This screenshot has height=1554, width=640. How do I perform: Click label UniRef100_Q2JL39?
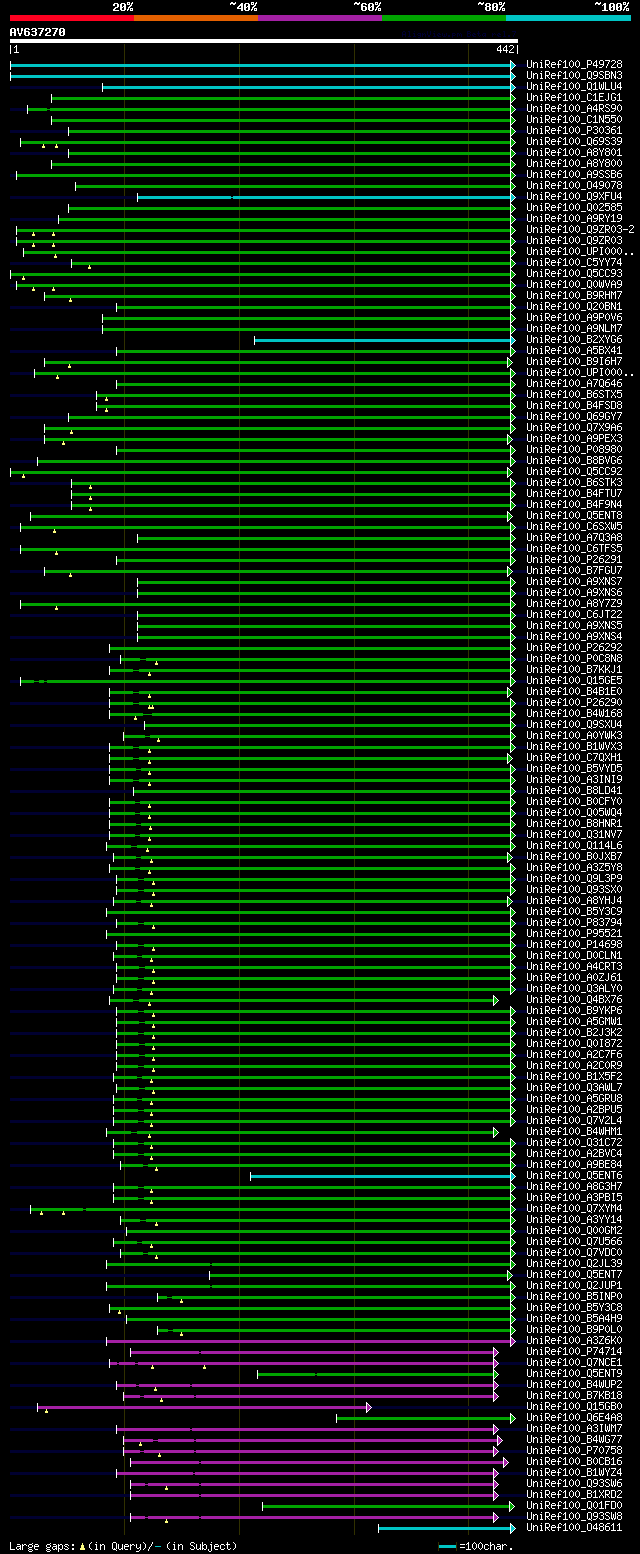(574, 1264)
